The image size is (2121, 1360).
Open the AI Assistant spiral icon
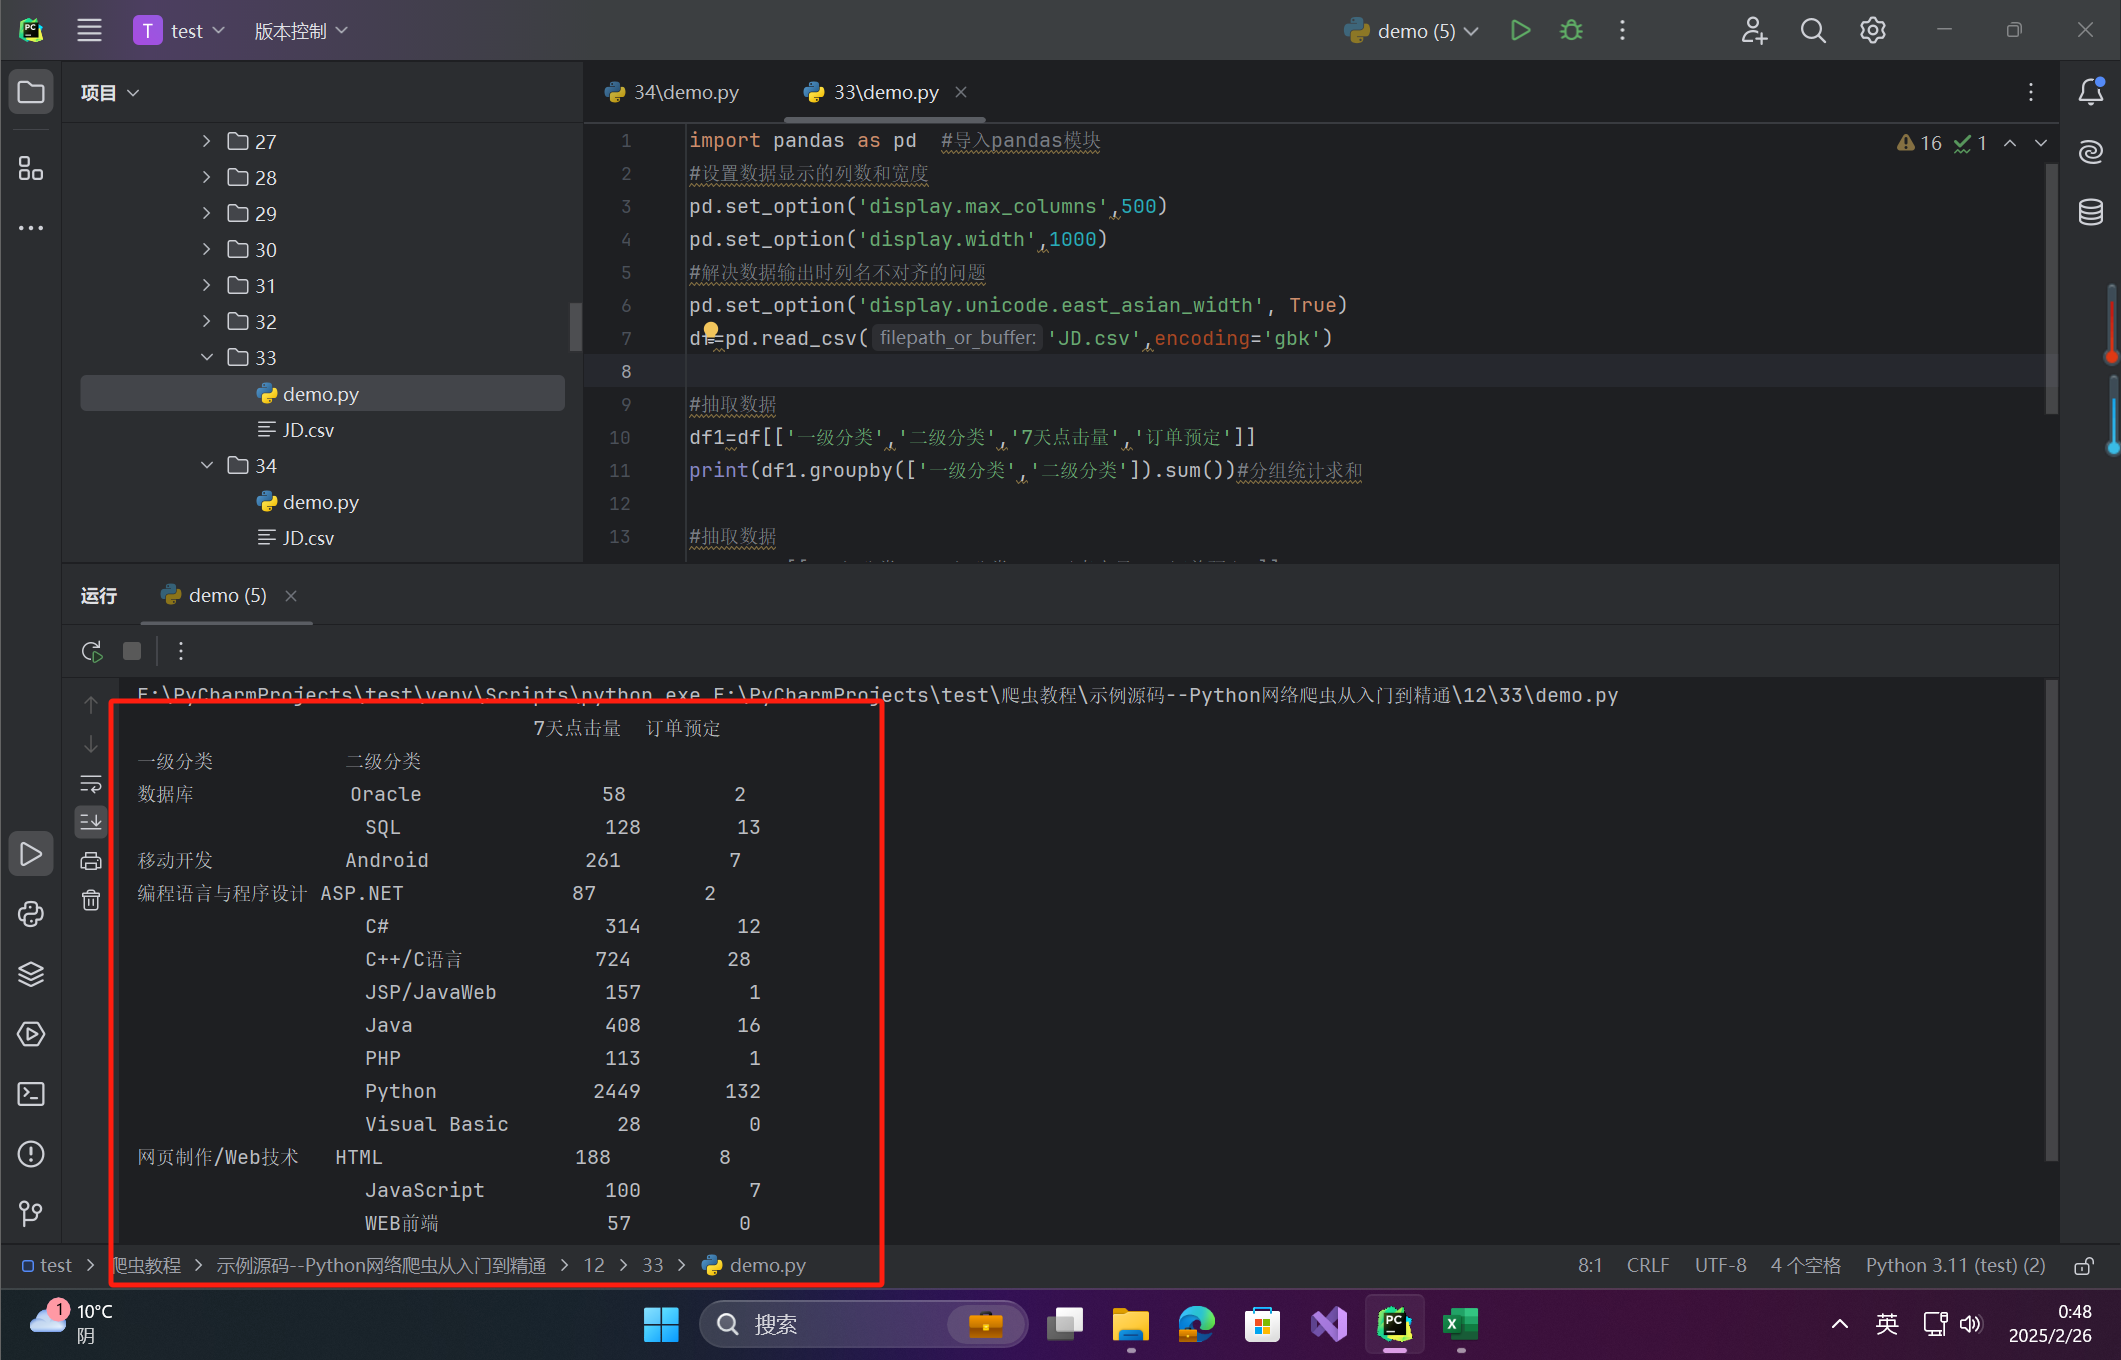2091,152
